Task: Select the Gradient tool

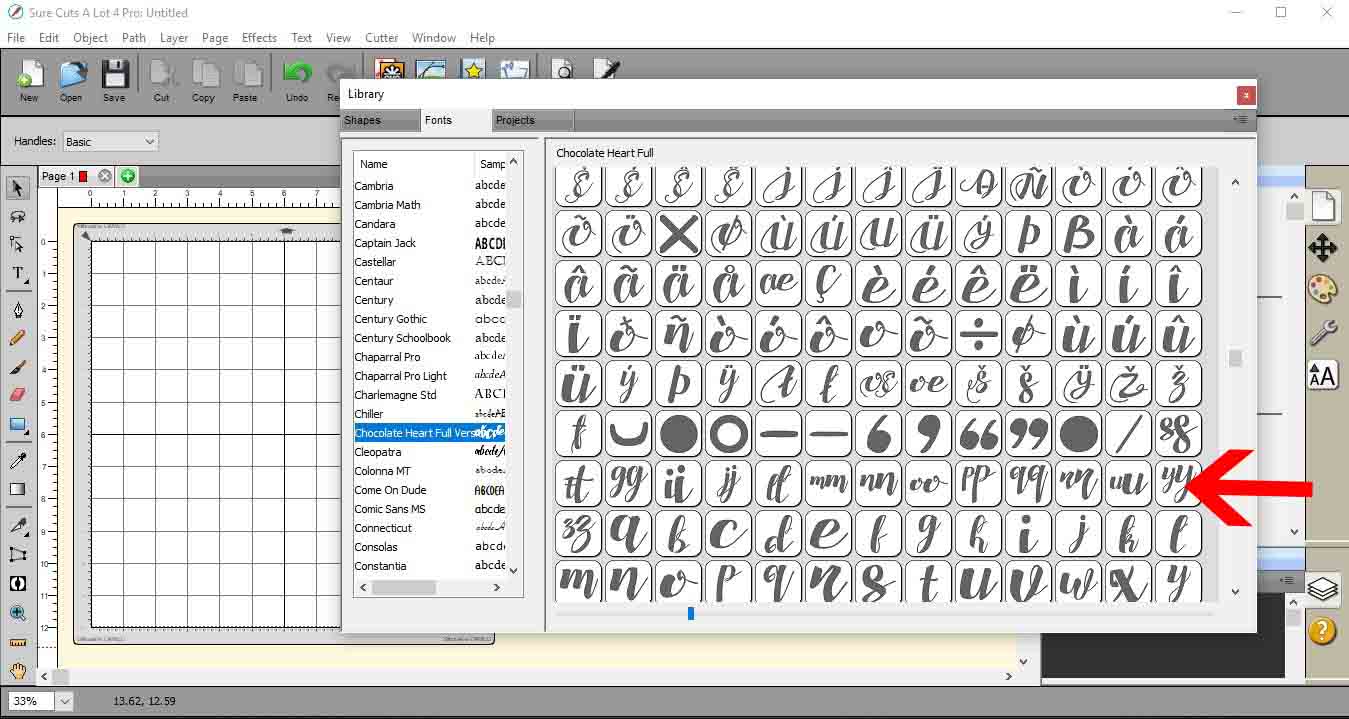Action: 17,489
